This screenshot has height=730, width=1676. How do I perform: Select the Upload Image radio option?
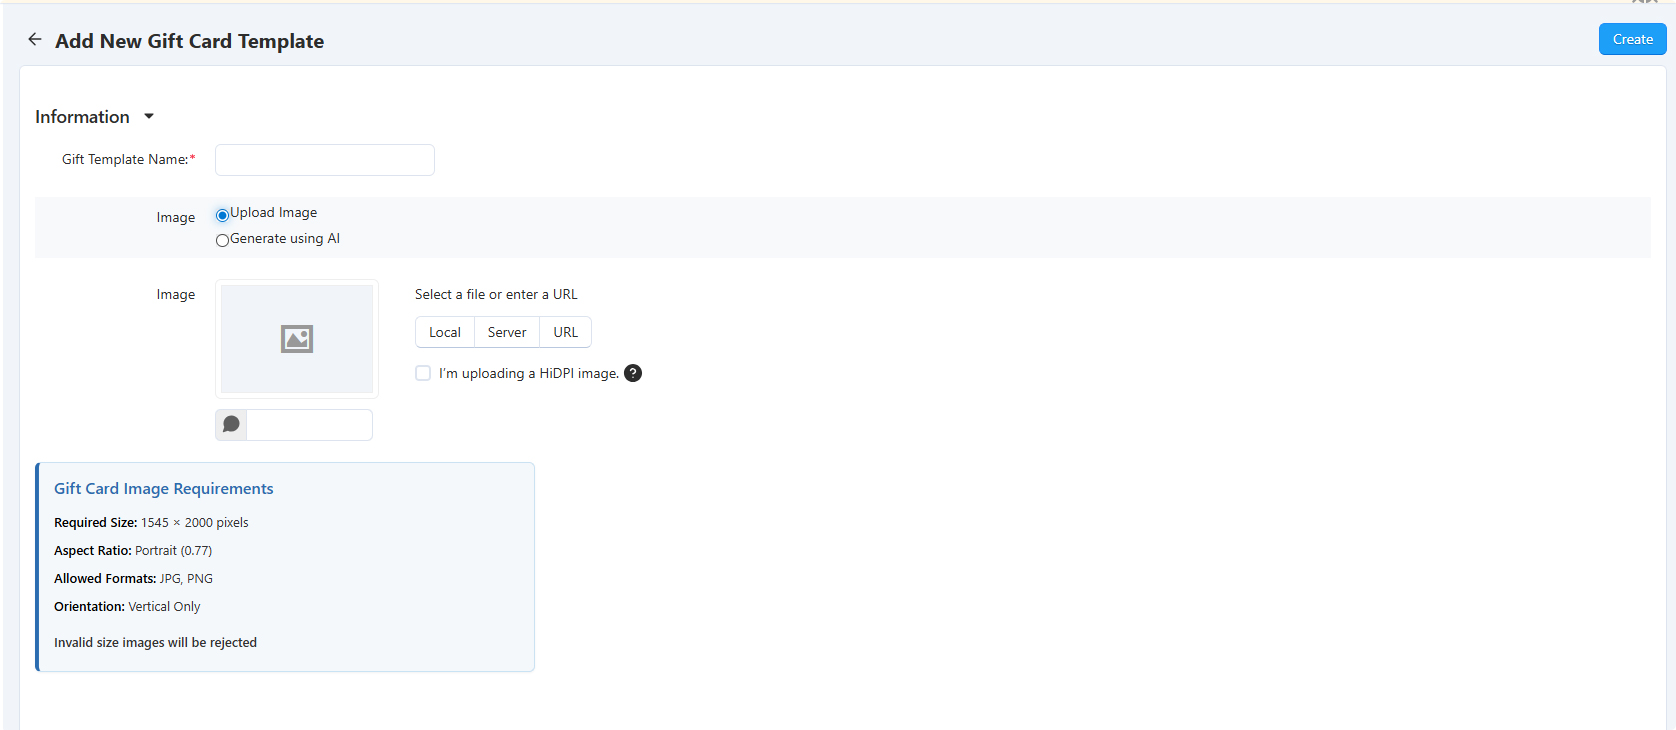click(x=222, y=215)
